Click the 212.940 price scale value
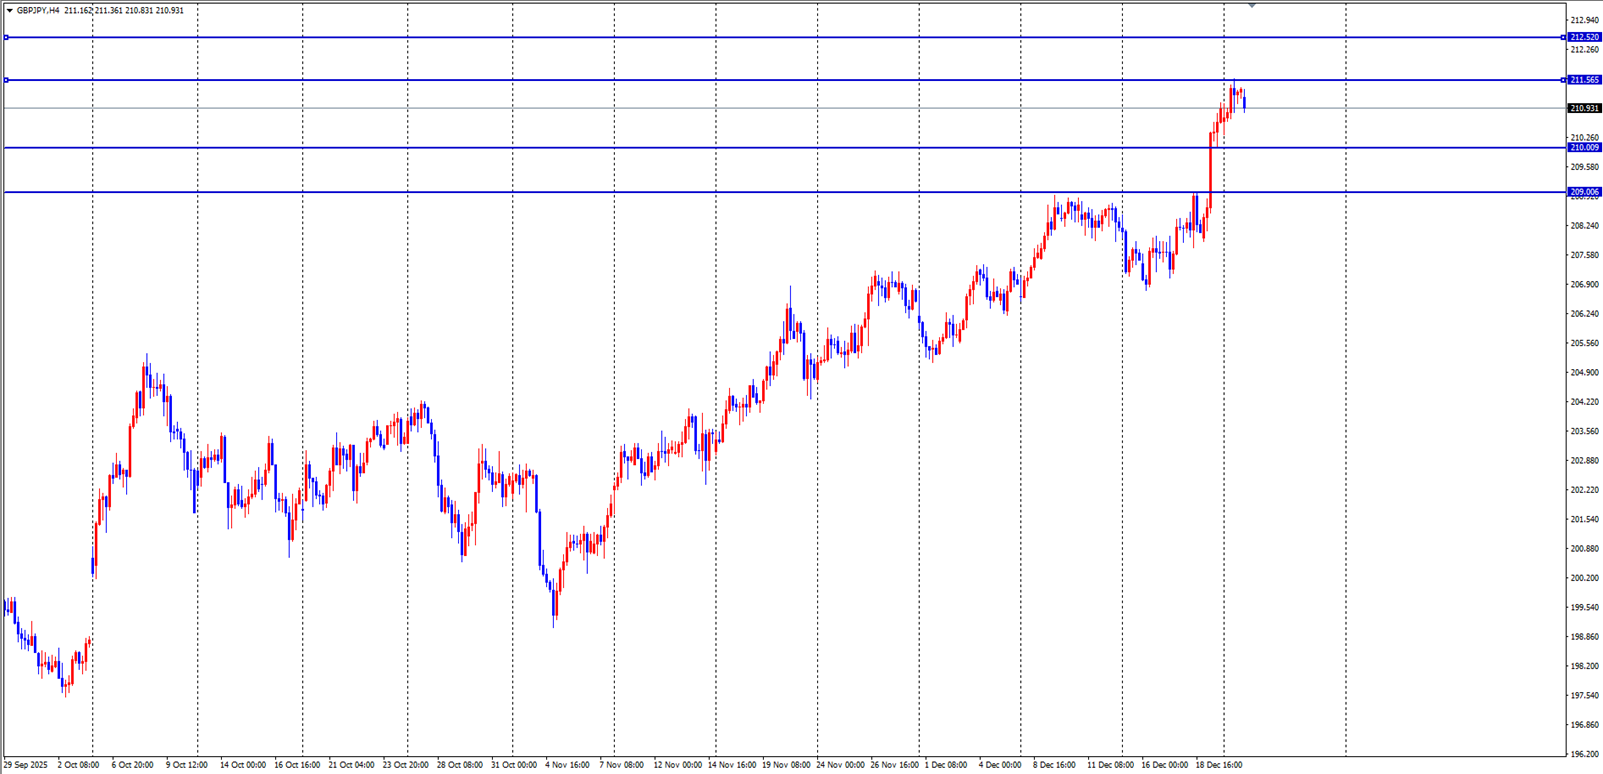The height and width of the screenshot is (774, 1603). point(1584,20)
